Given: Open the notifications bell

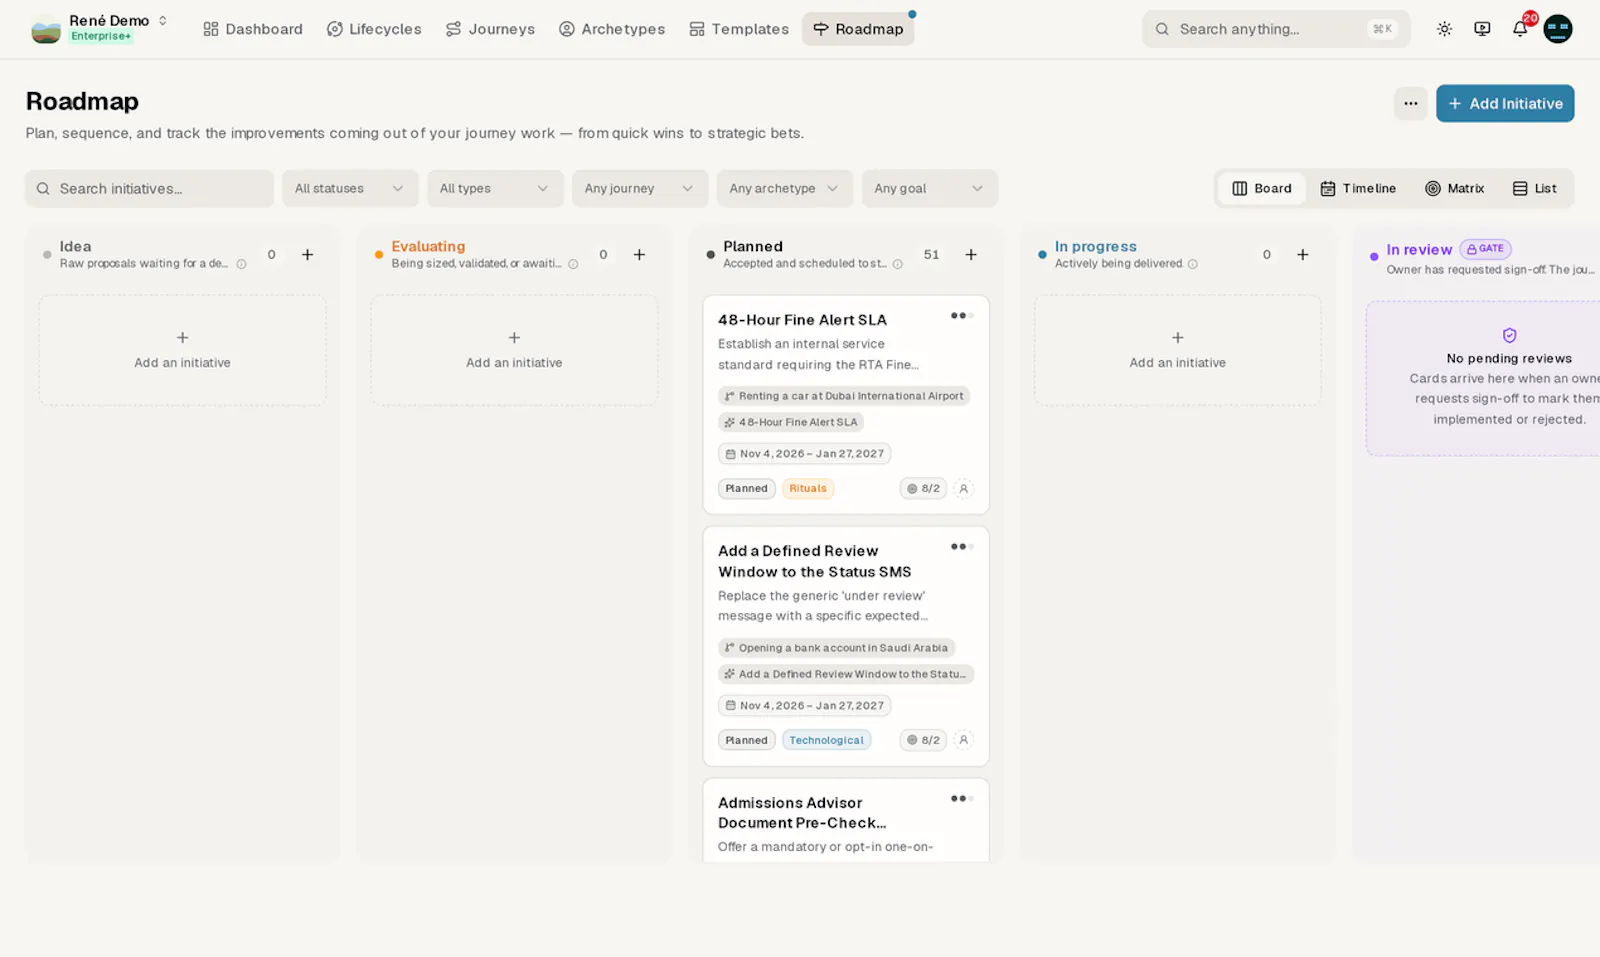Looking at the screenshot, I should 1520,29.
